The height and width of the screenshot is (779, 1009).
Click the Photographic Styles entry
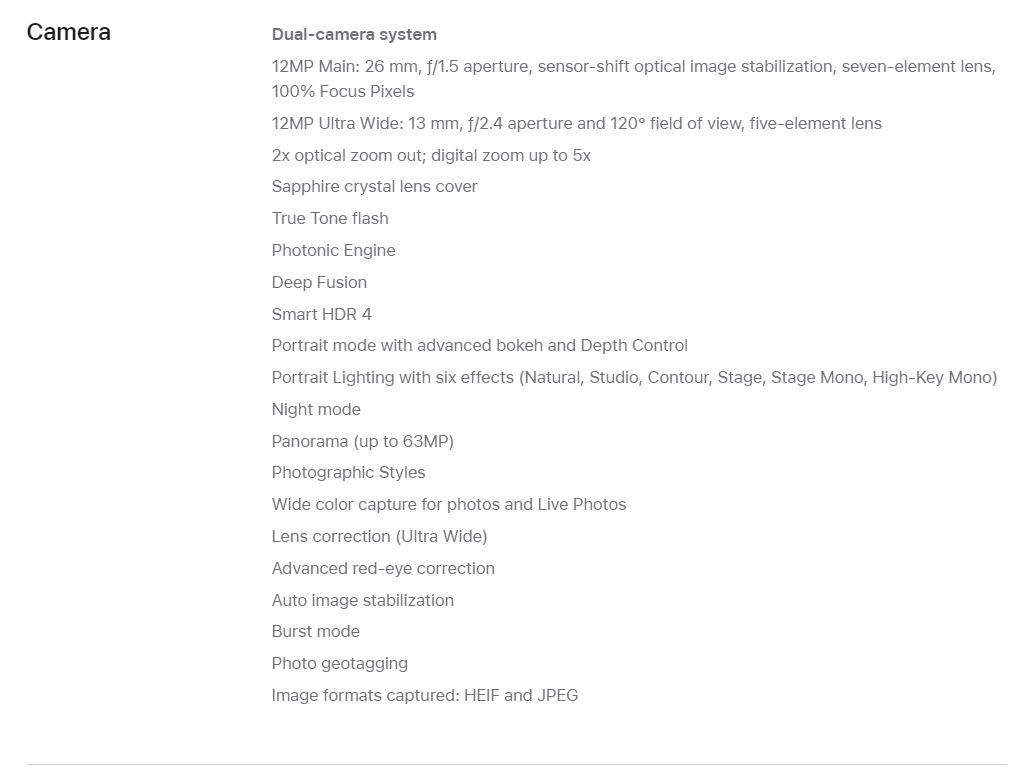348,473
